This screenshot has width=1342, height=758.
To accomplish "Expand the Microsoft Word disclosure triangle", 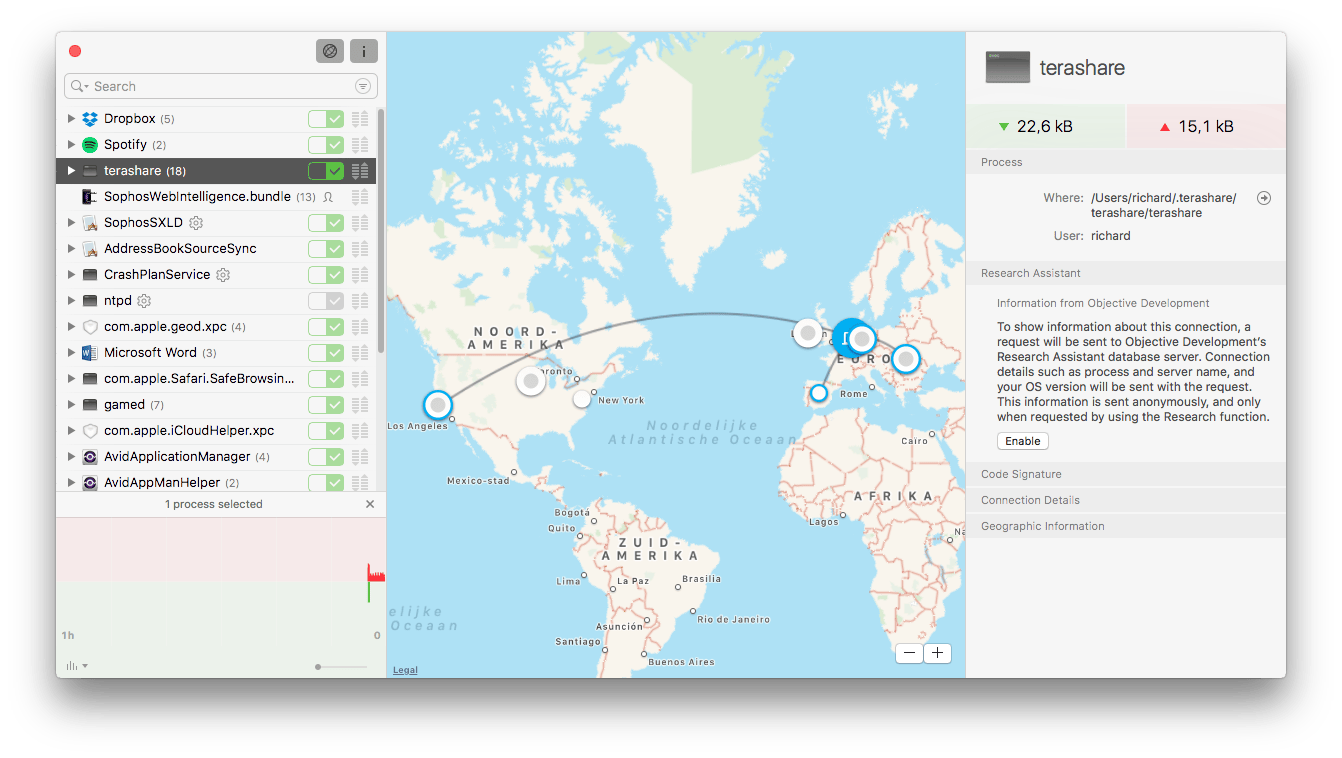I will coord(71,353).
